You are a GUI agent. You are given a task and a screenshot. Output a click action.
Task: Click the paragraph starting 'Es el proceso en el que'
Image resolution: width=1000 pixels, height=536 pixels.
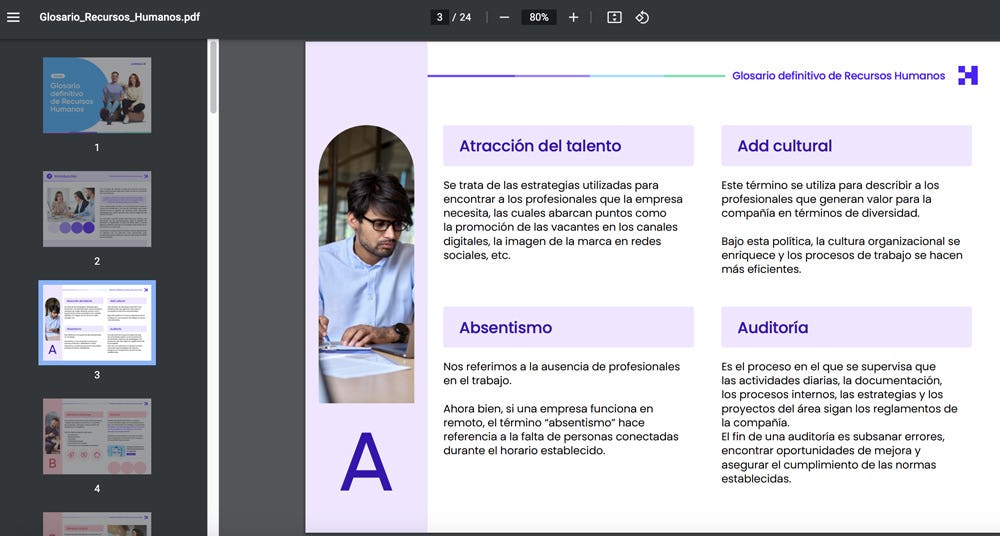[x=839, y=395]
